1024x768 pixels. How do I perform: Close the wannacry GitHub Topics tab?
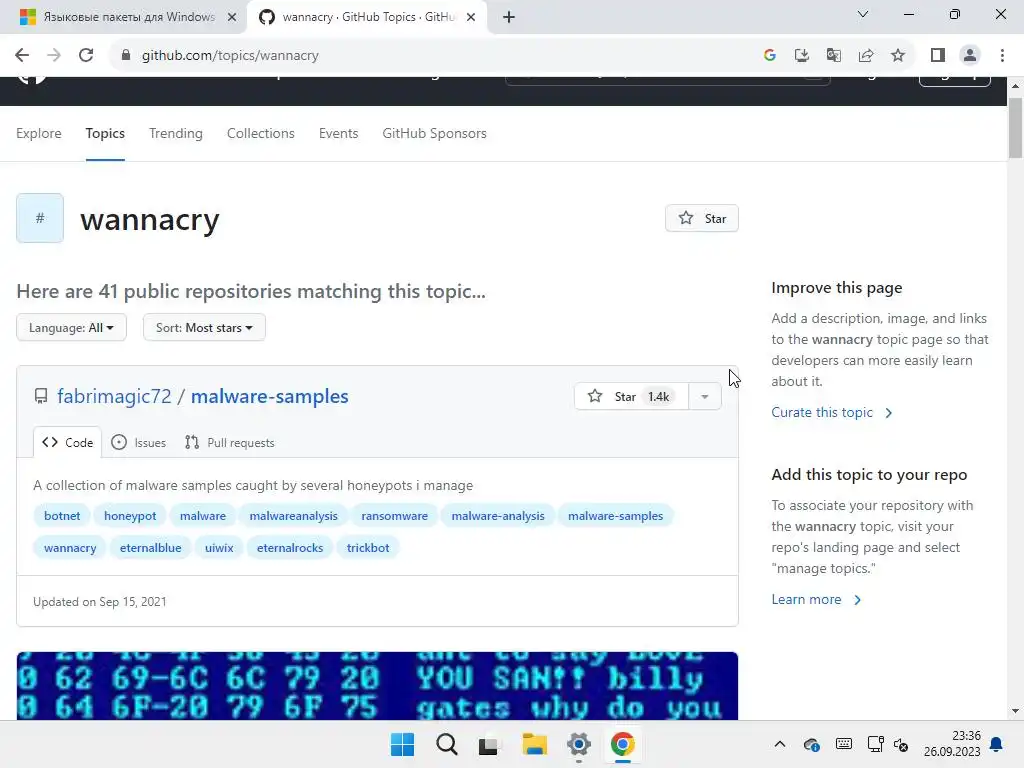471,17
